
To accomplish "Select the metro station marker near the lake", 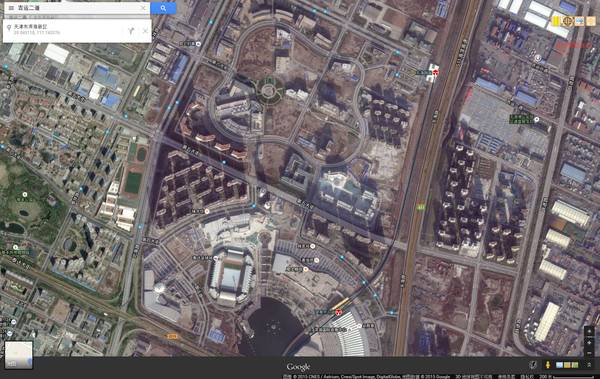I will (338, 312).
